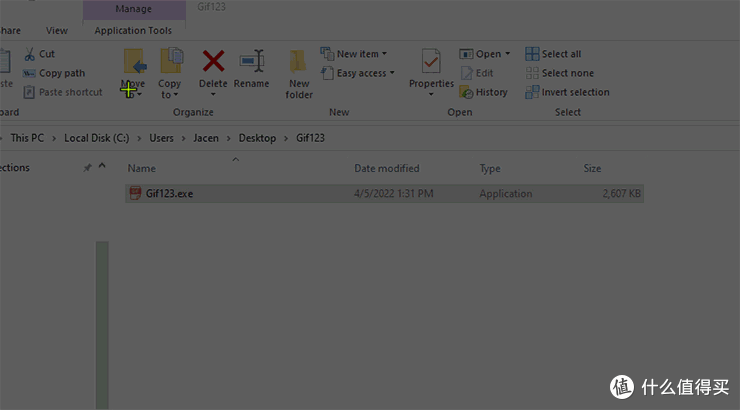
Task: Click the Select none icon
Action: click(532, 73)
